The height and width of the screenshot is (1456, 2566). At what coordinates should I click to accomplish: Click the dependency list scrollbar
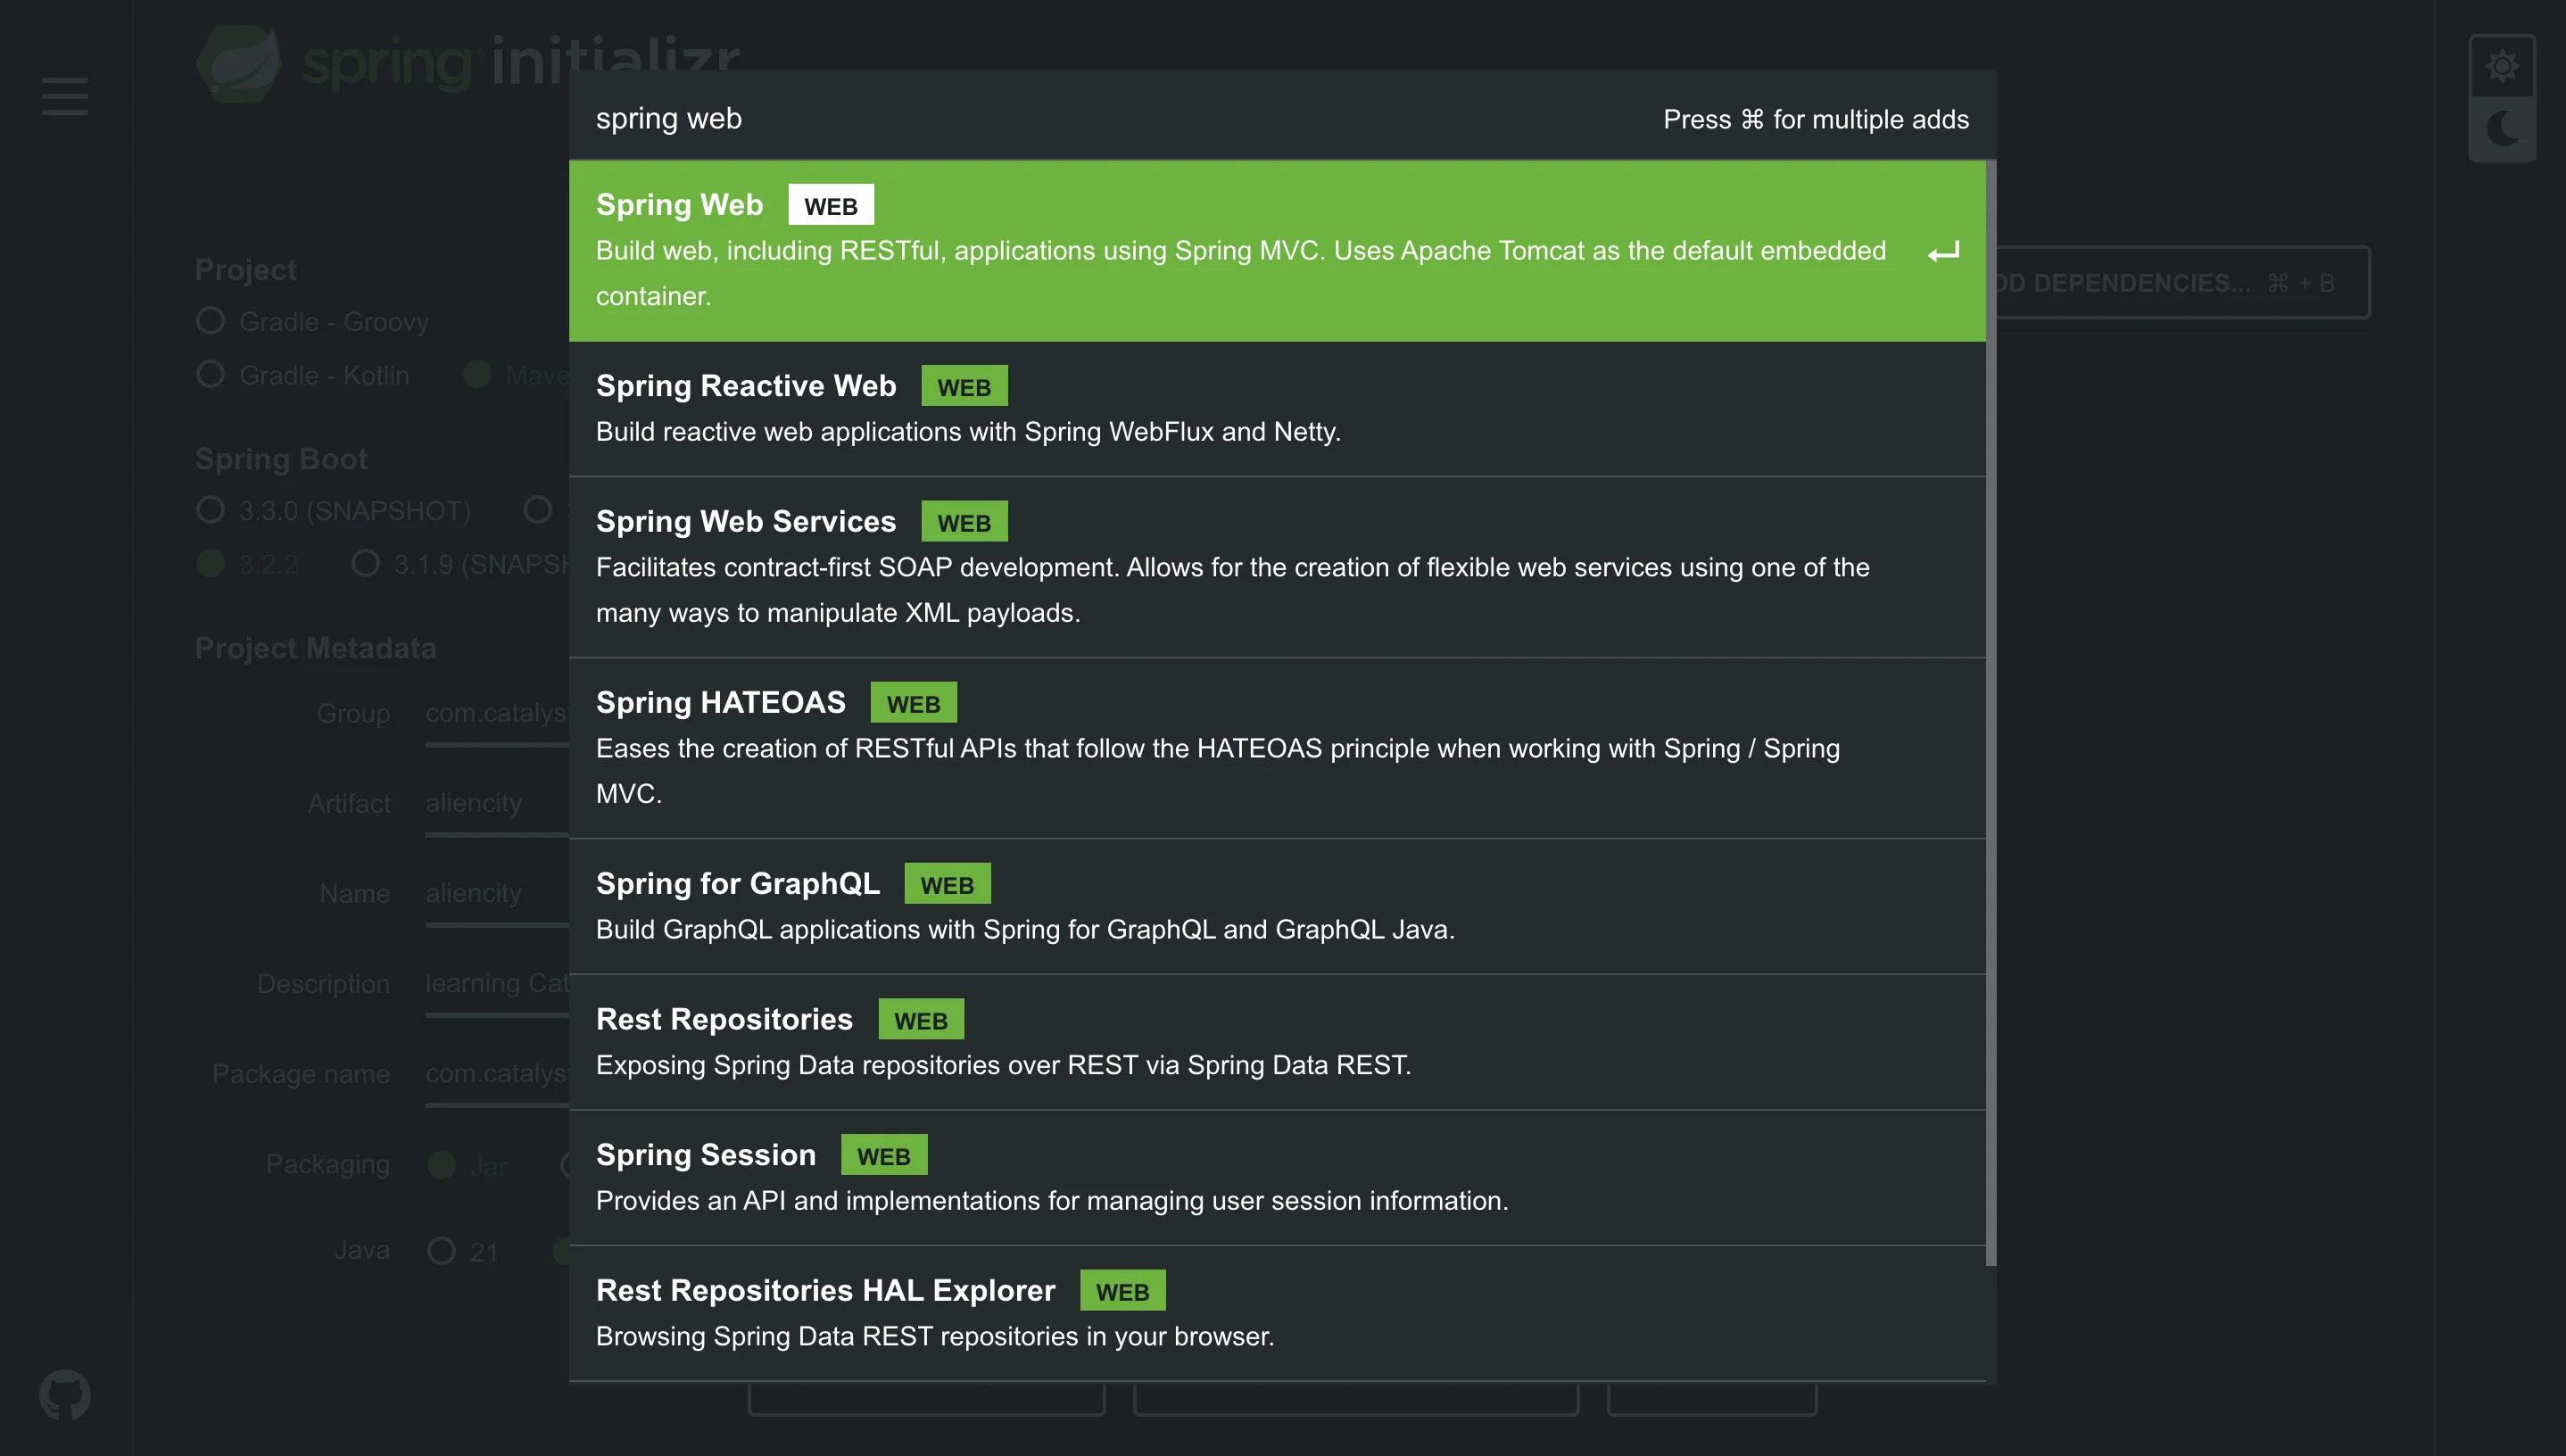click(x=1991, y=713)
